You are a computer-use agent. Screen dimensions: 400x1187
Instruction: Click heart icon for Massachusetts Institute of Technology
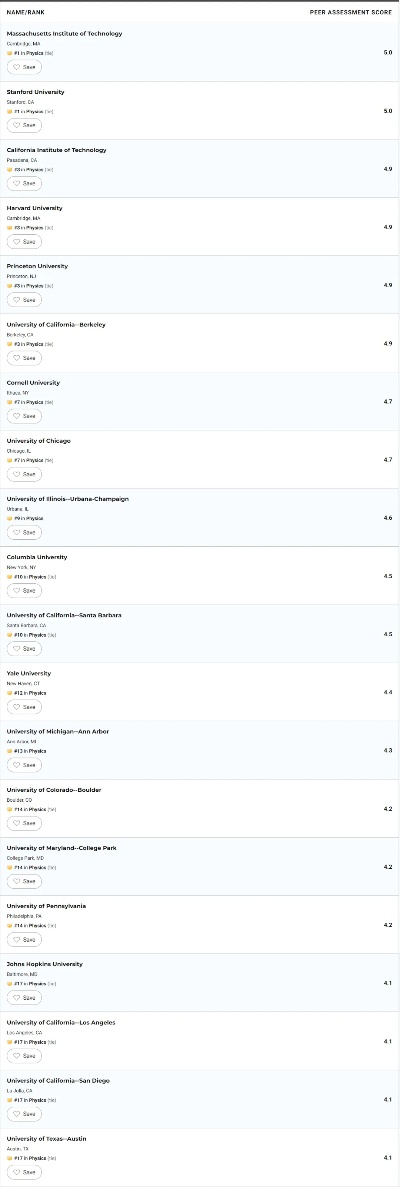[x=17, y=67]
